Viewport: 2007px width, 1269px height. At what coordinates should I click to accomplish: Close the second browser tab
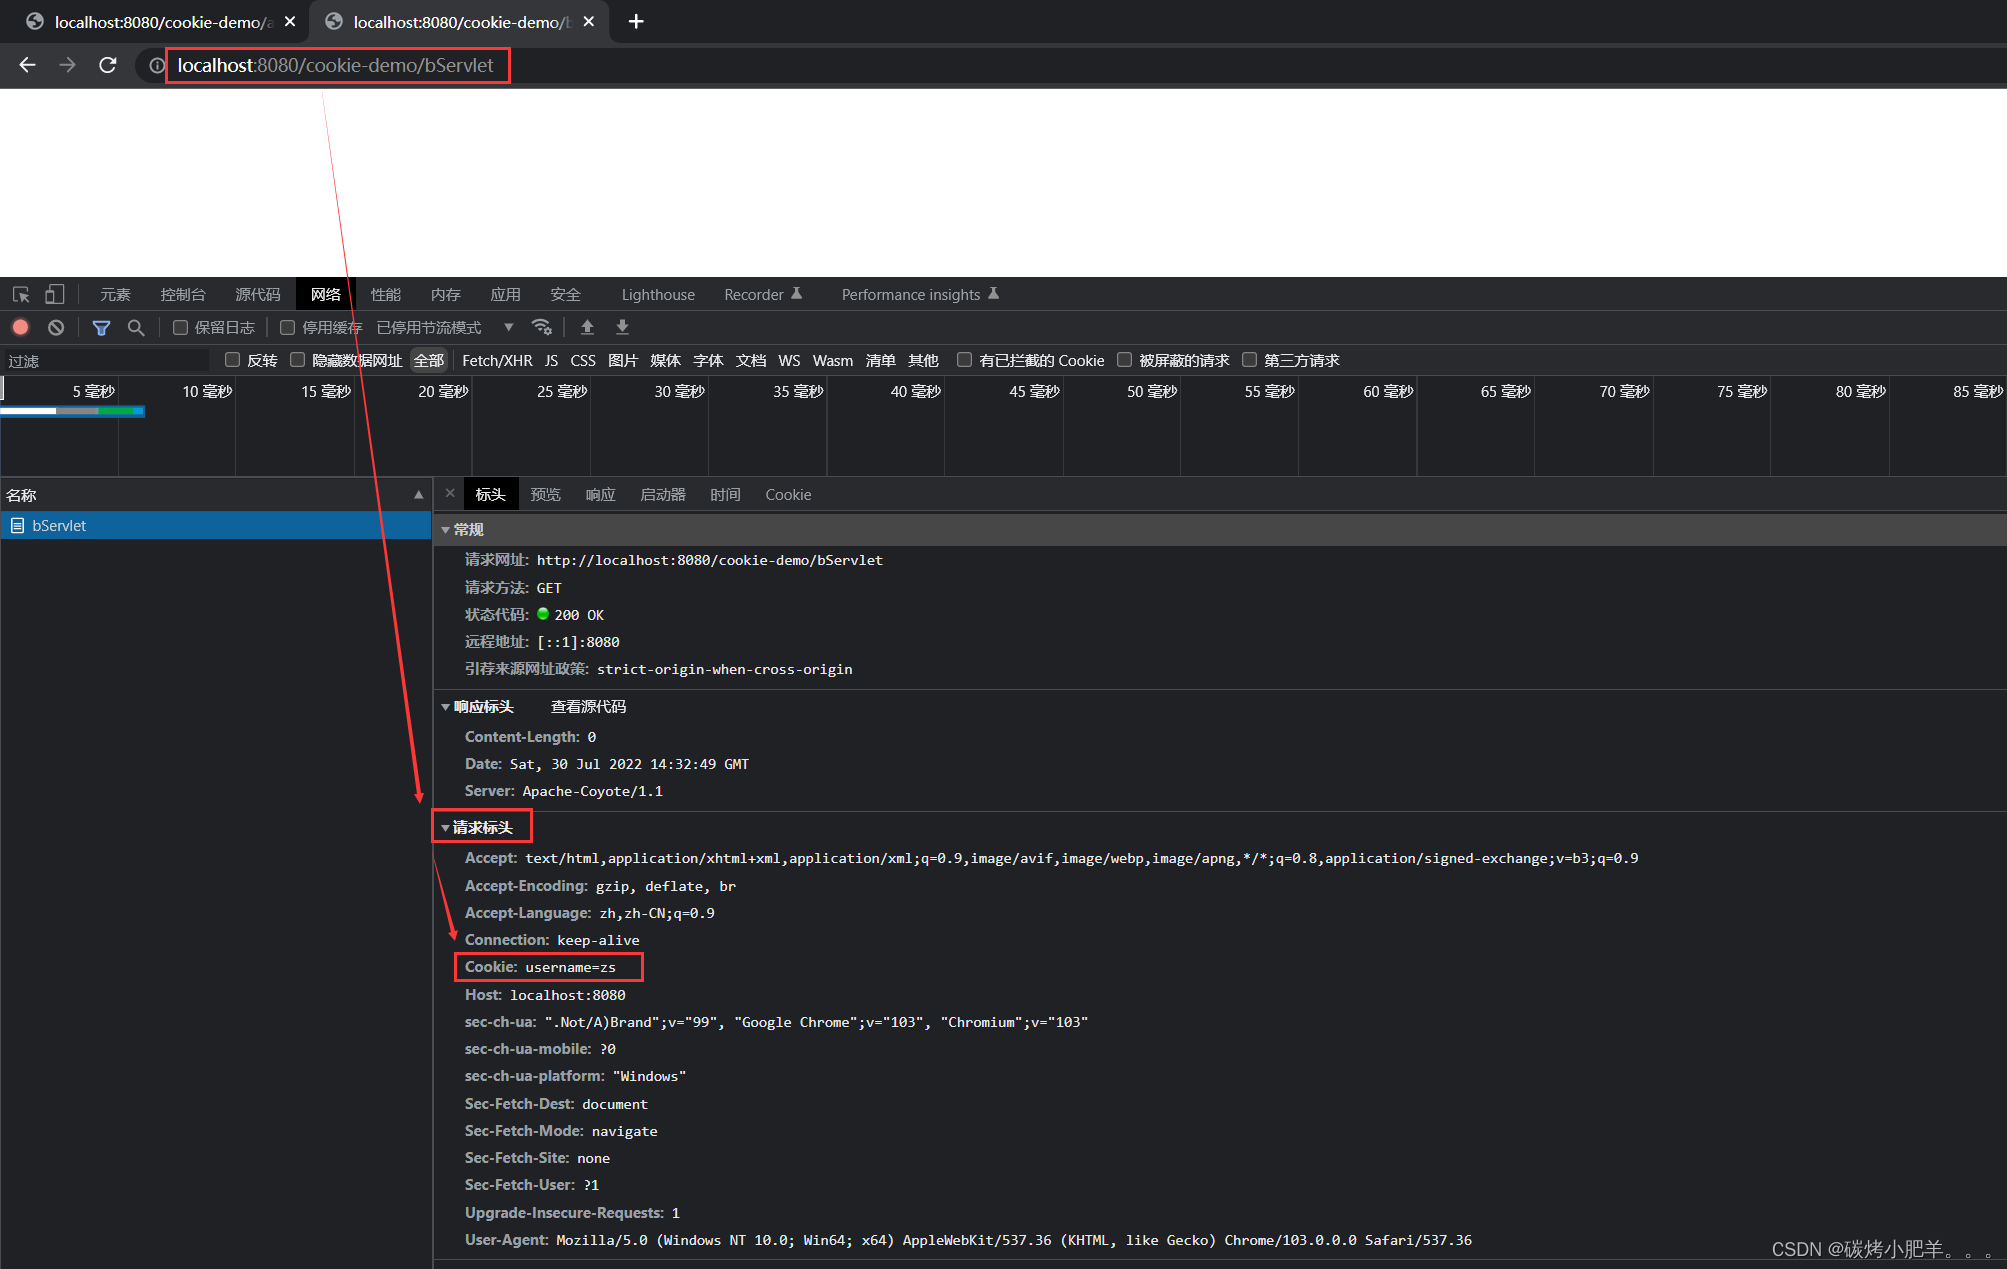pos(589,21)
